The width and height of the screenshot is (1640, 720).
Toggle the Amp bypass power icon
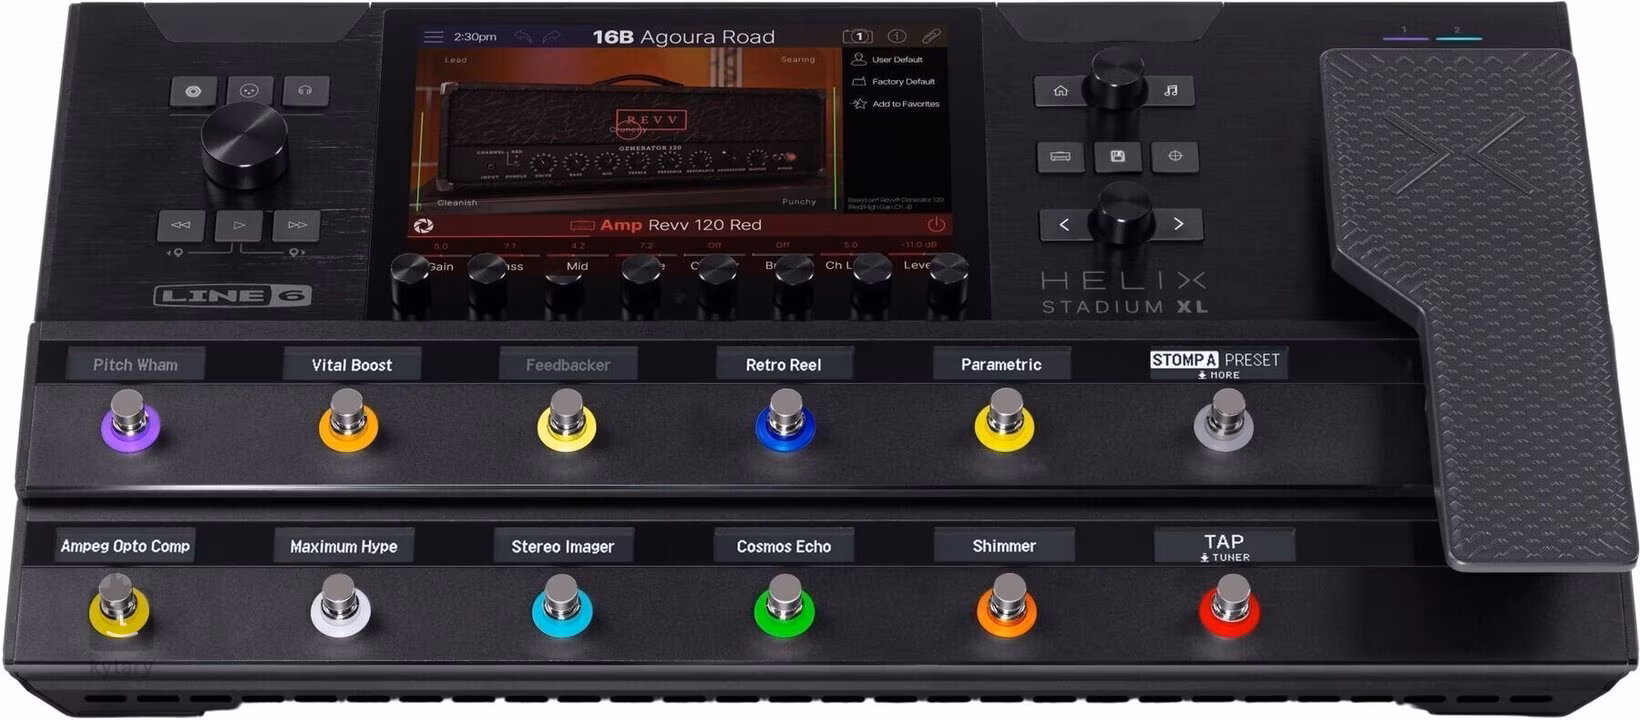tap(936, 225)
